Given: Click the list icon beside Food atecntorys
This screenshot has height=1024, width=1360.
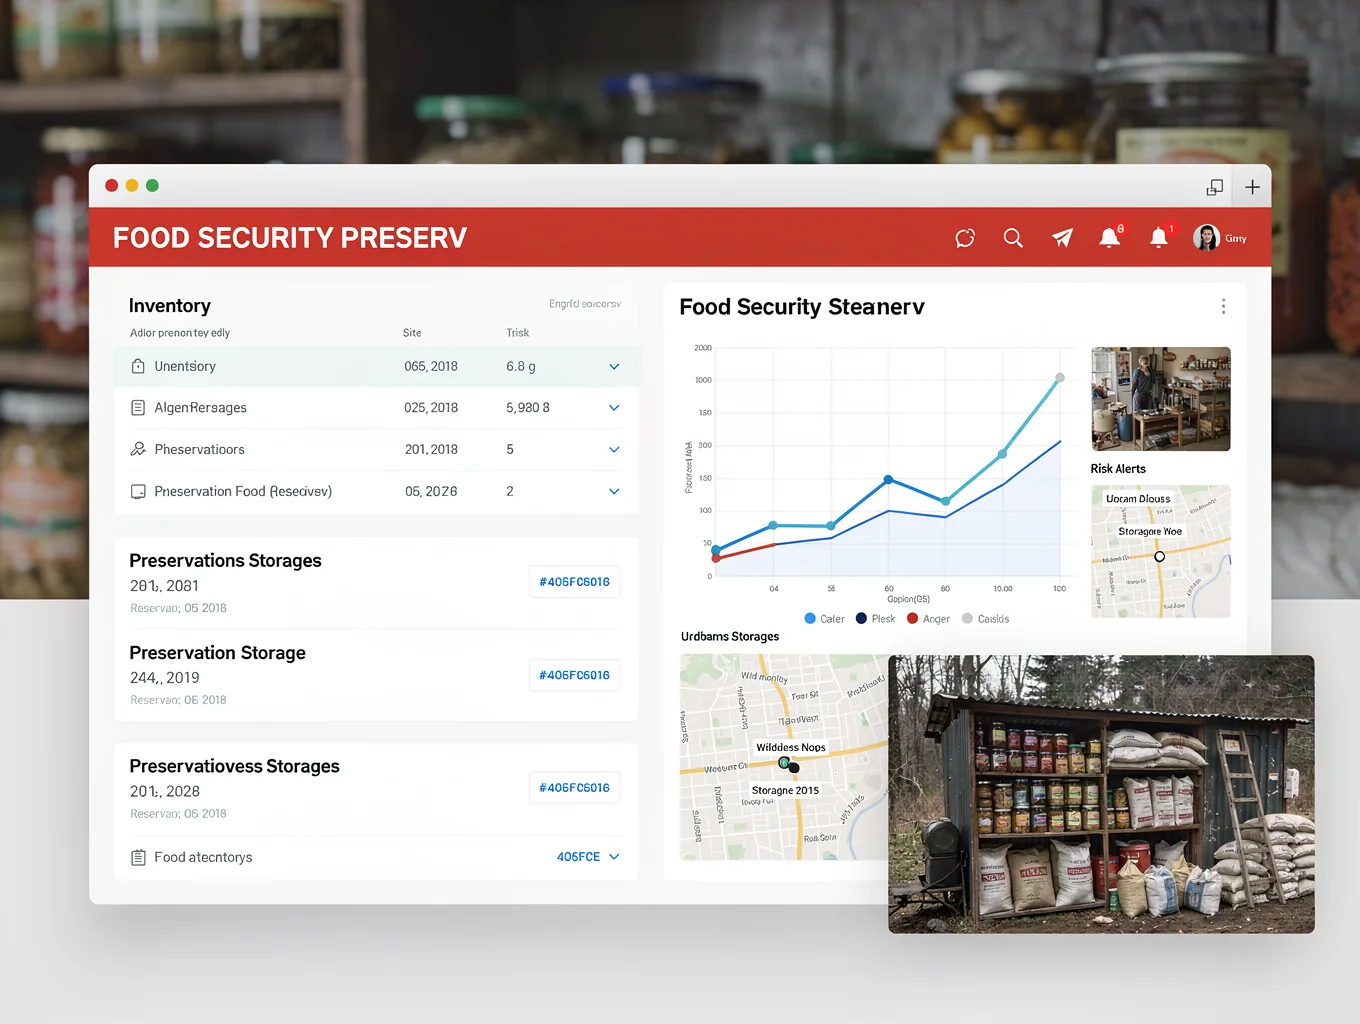Looking at the screenshot, I should click(x=138, y=857).
